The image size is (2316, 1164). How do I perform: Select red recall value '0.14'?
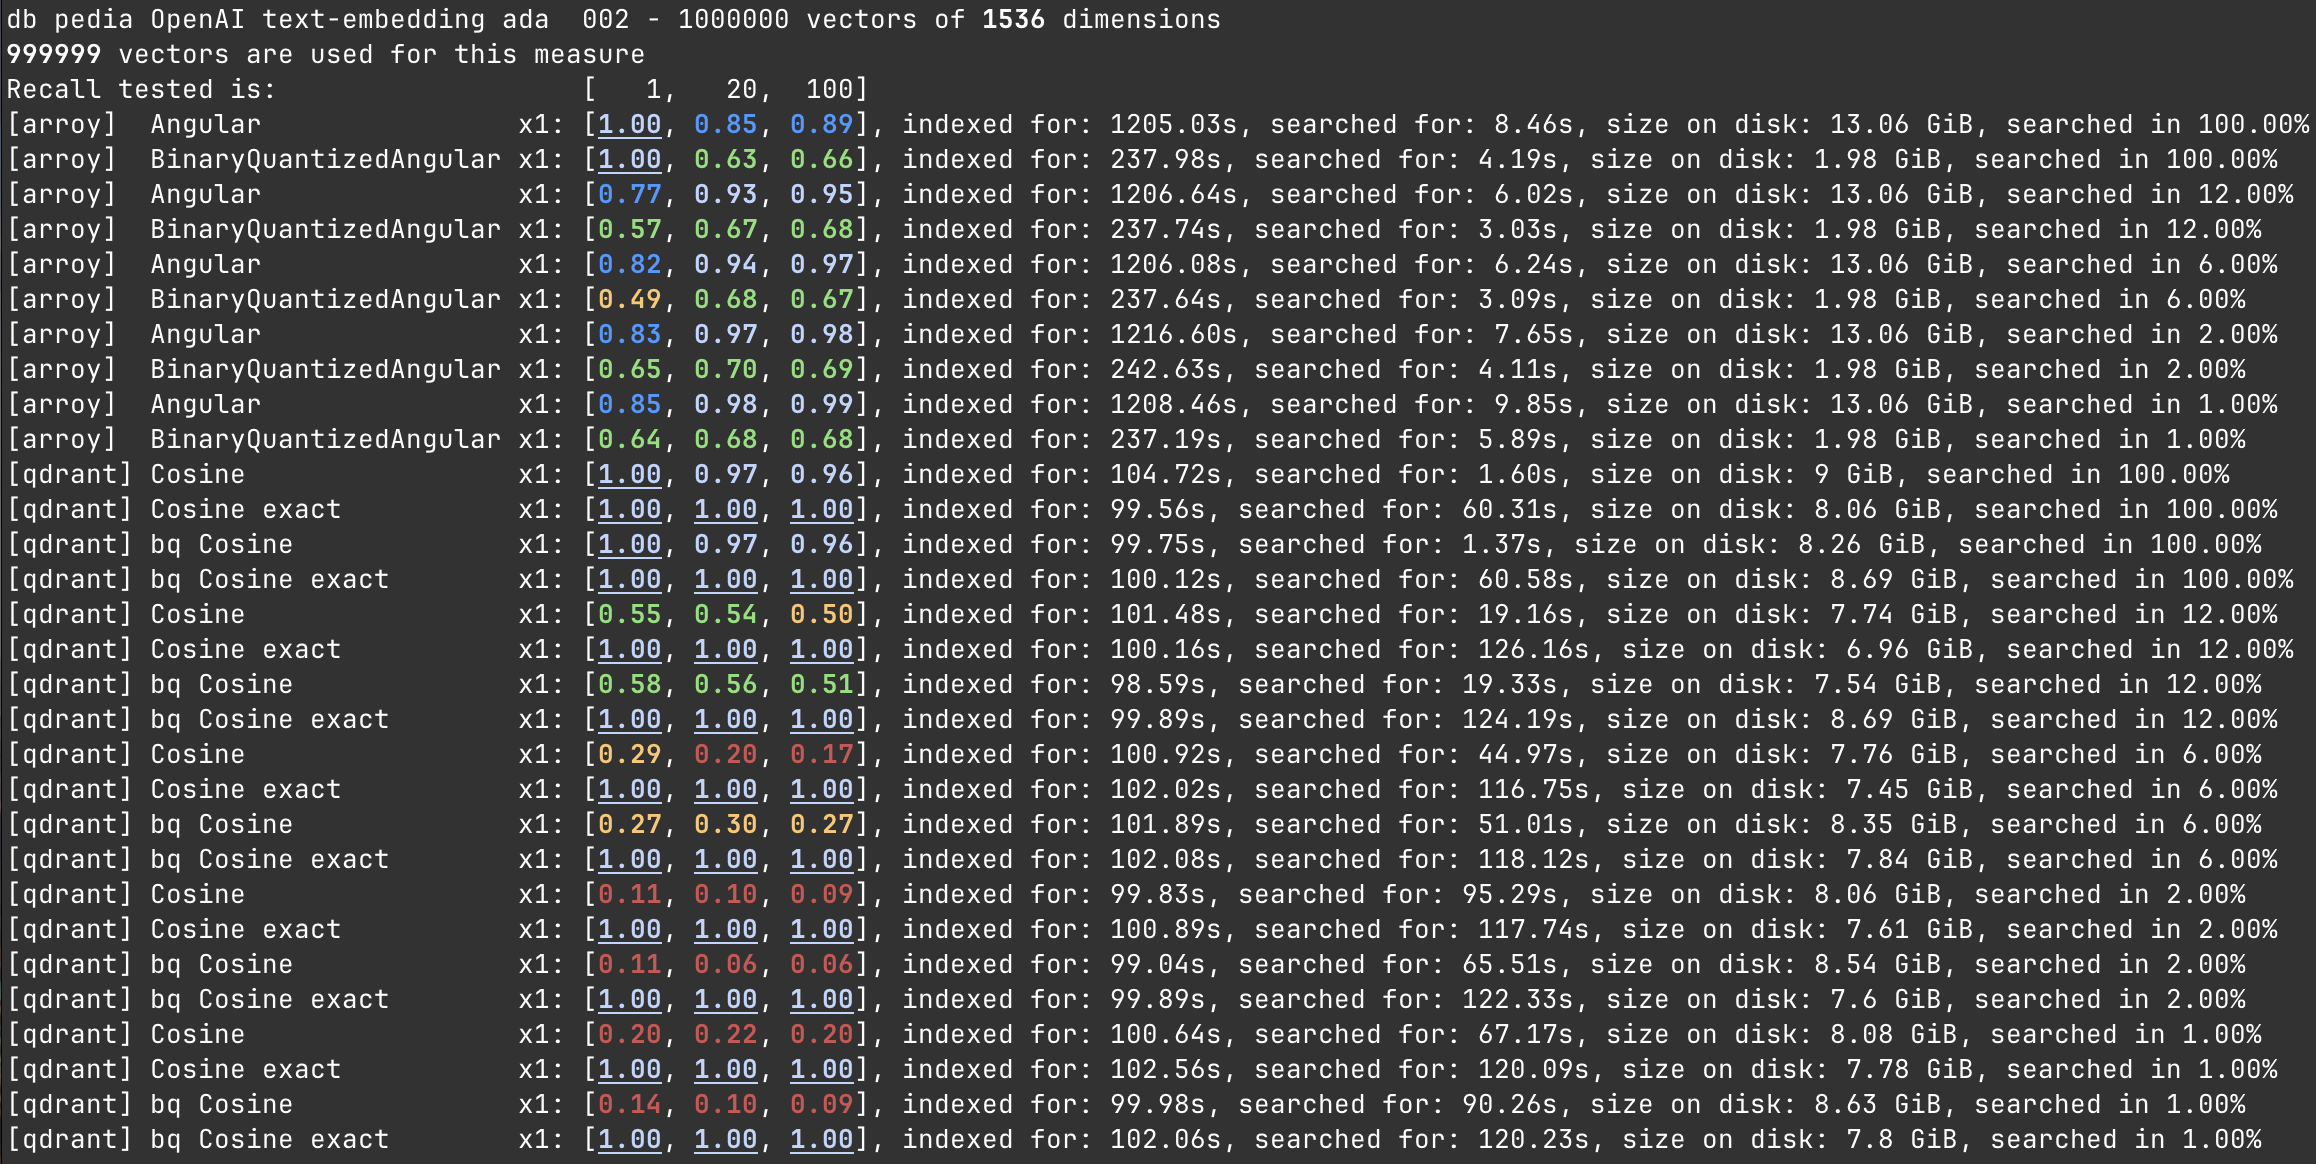click(x=629, y=1104)
